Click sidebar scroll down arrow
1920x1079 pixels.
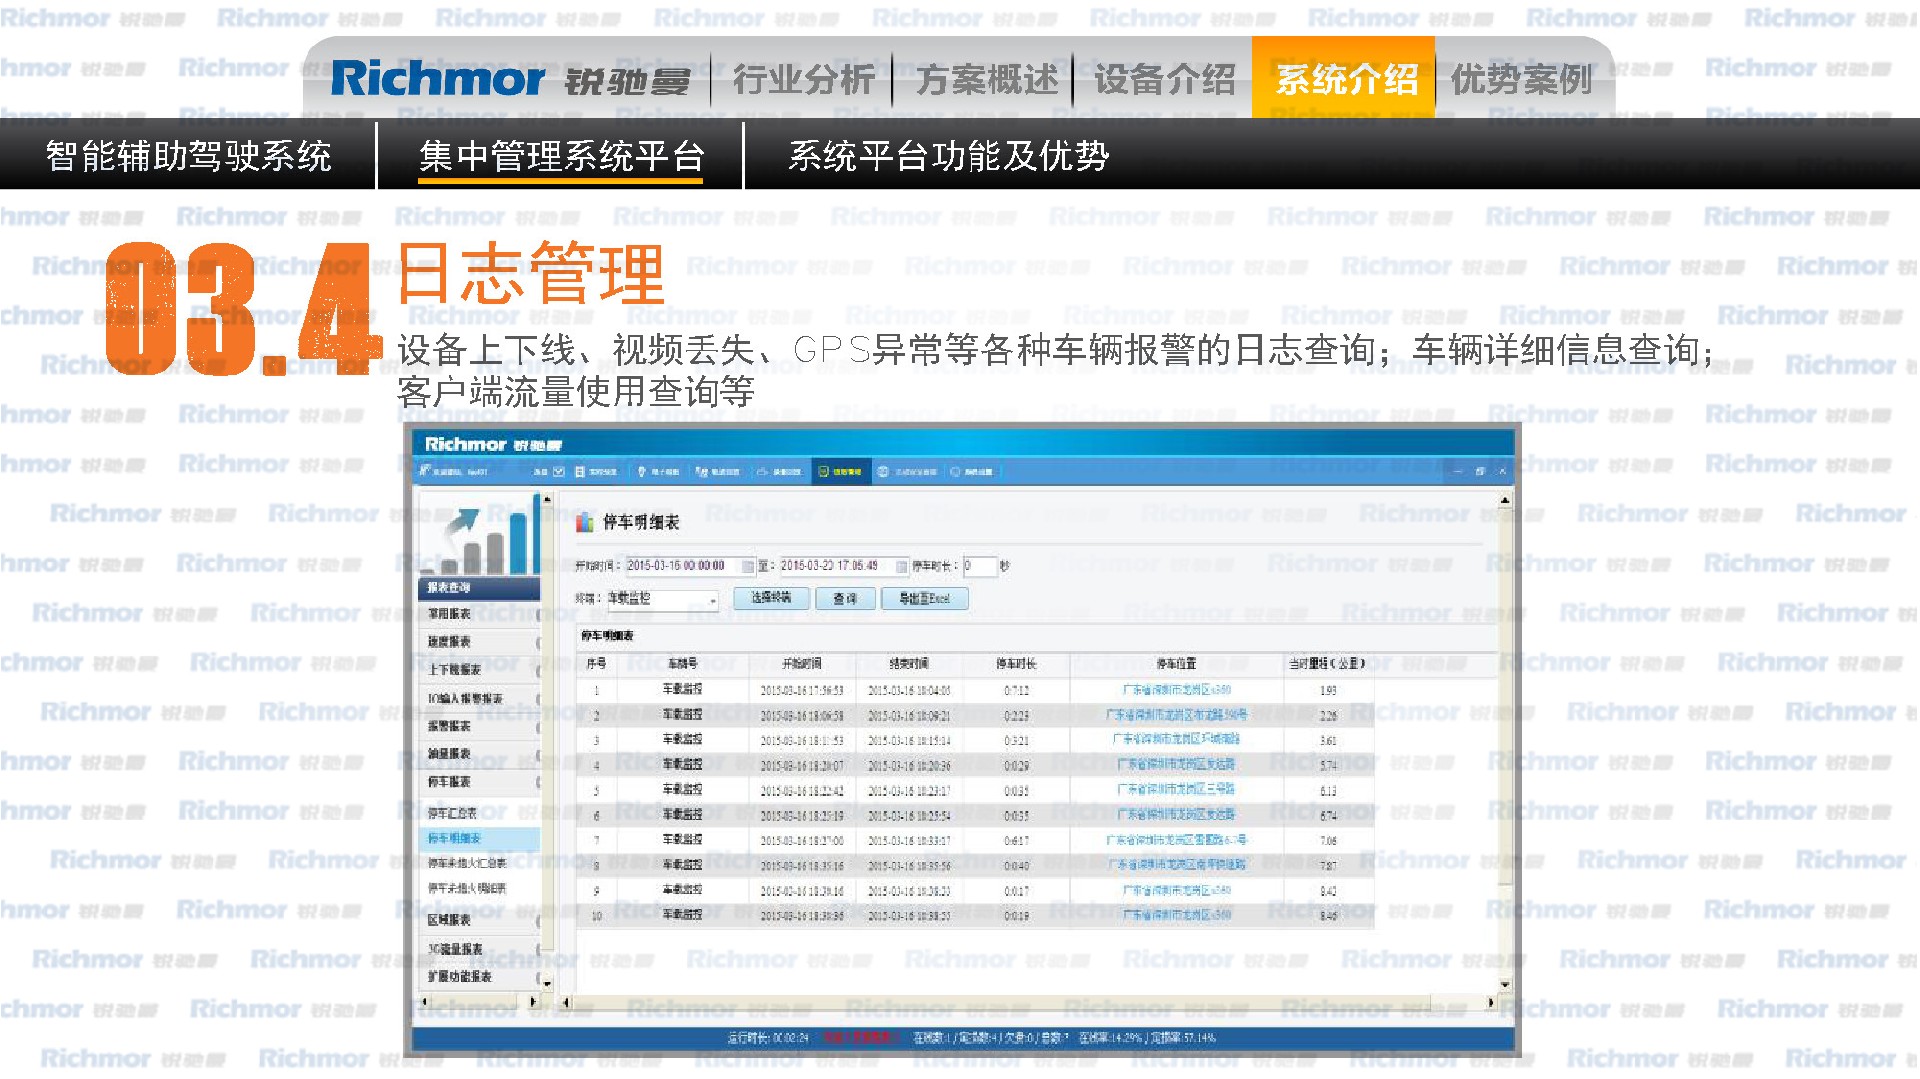[x=546, y=983]
